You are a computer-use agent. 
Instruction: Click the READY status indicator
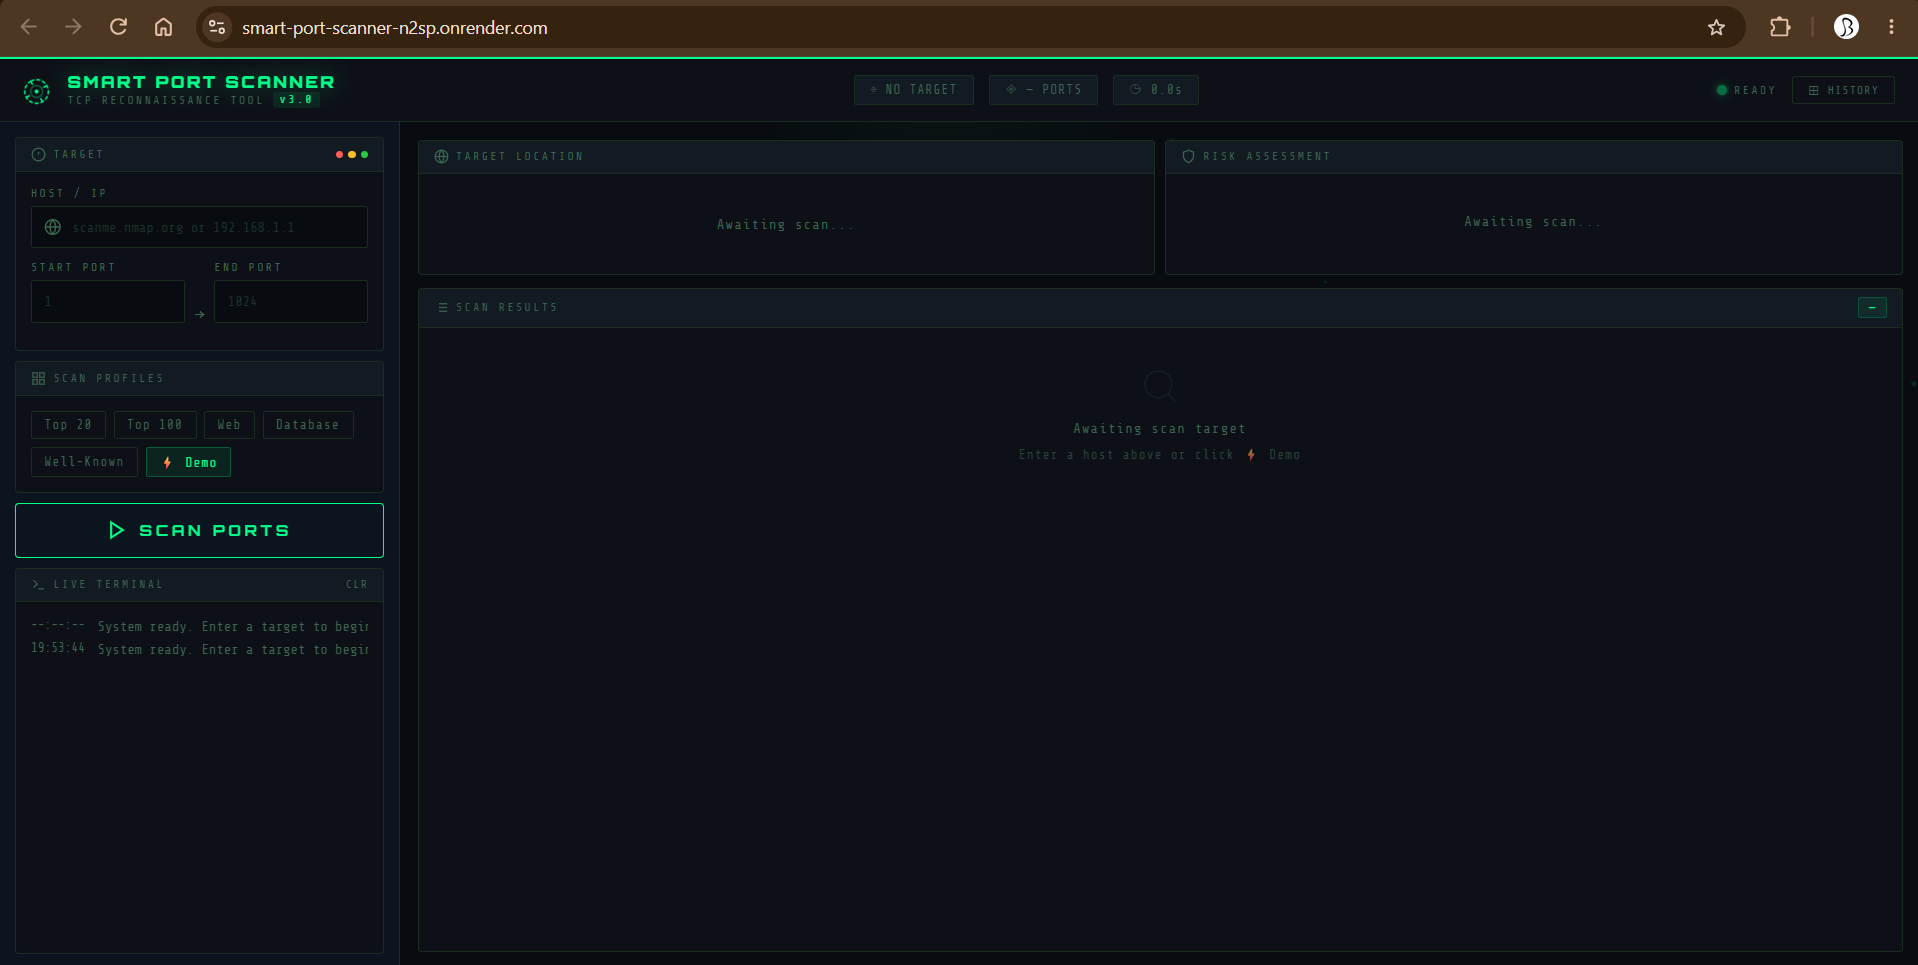pyautogui.click(x=1746, y=90)
